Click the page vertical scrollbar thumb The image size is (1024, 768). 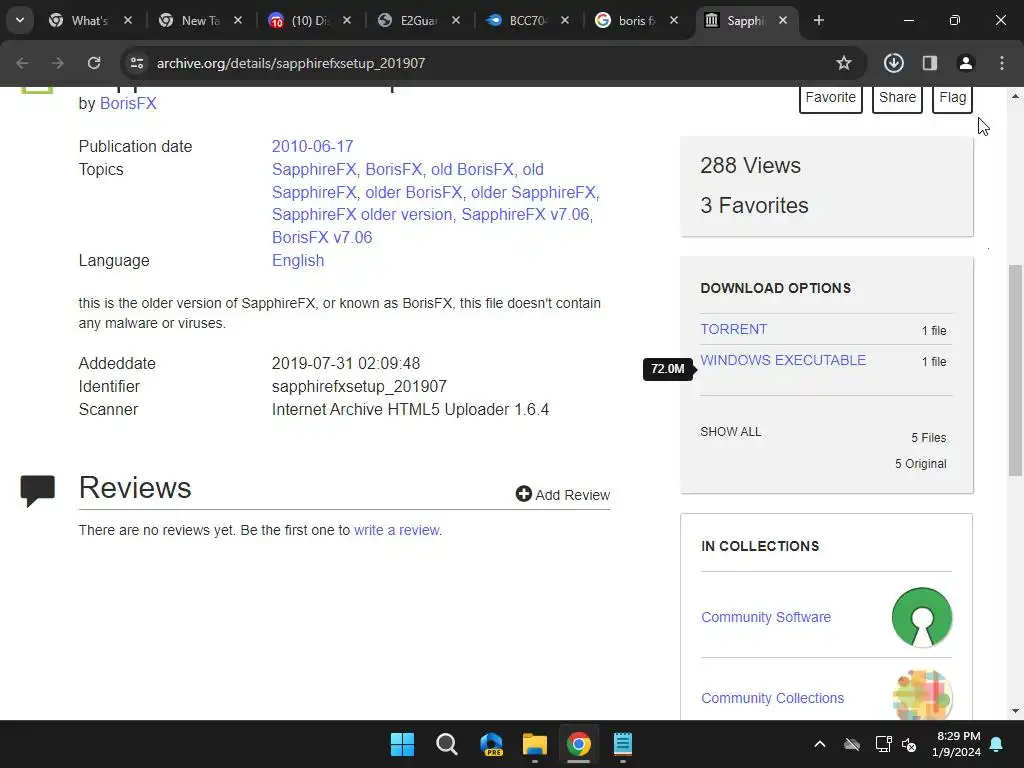pos(1015,370)
